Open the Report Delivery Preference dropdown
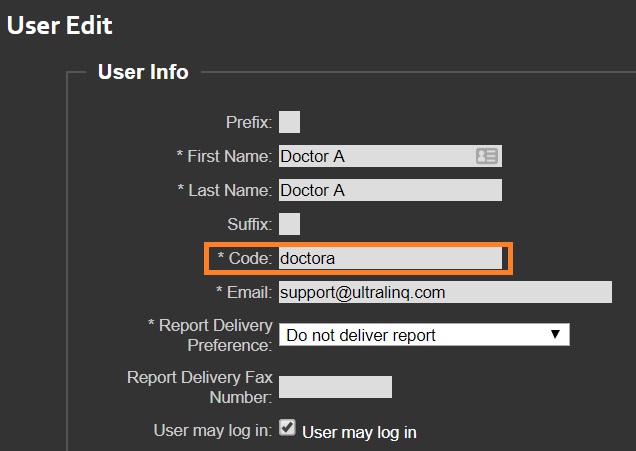 [424, 335]
